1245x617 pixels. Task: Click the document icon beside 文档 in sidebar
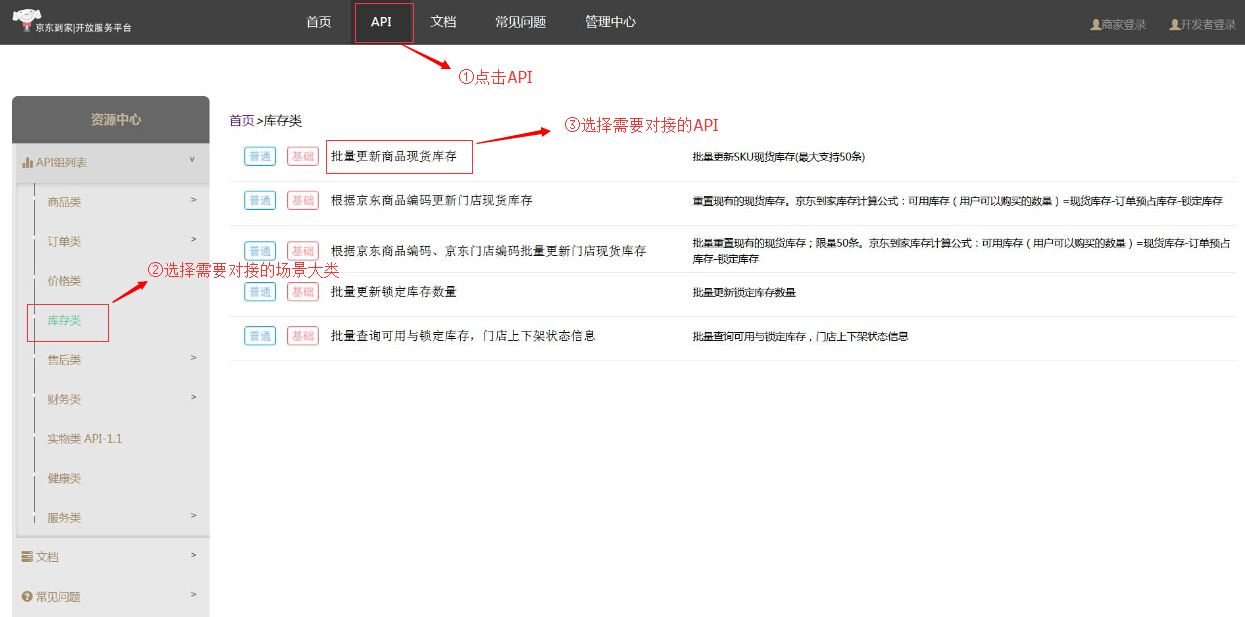pos(27,557)
